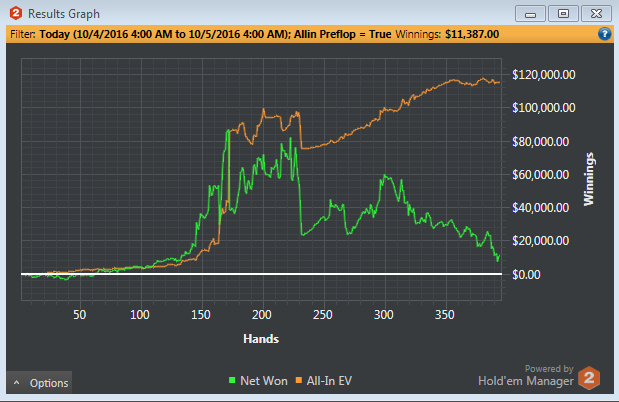Select the $80,000.00 axis label
The image size is (619, 402).
pyautogui.click(x=540, y=141)
